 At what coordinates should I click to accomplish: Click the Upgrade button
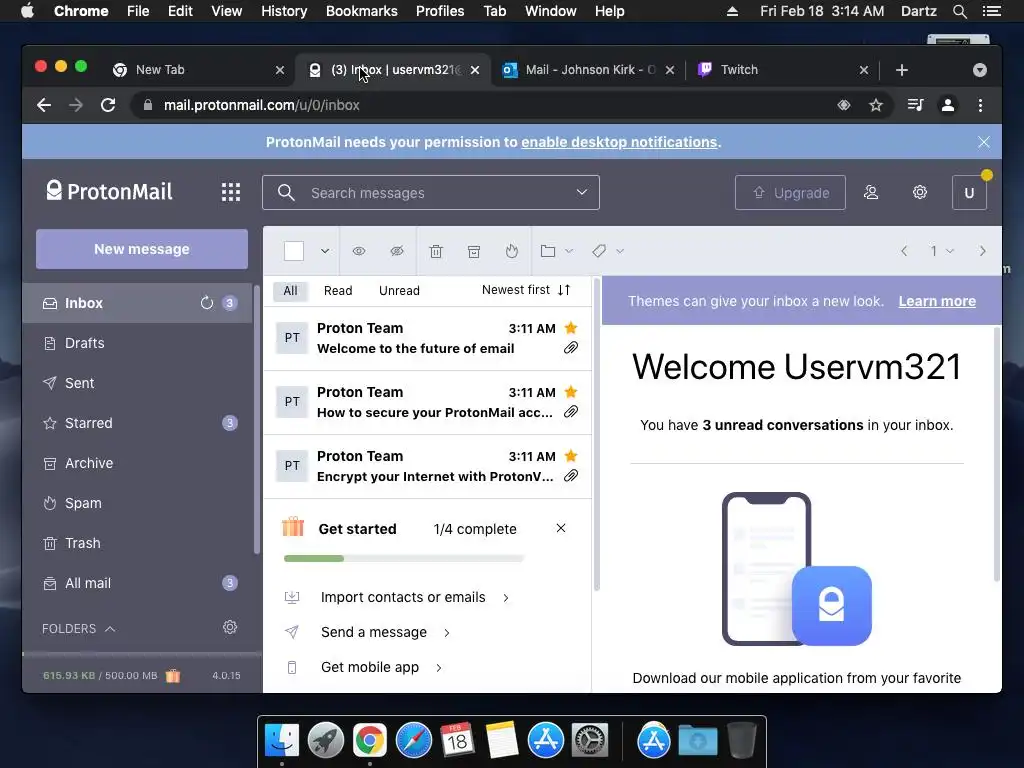pos(790,193)
